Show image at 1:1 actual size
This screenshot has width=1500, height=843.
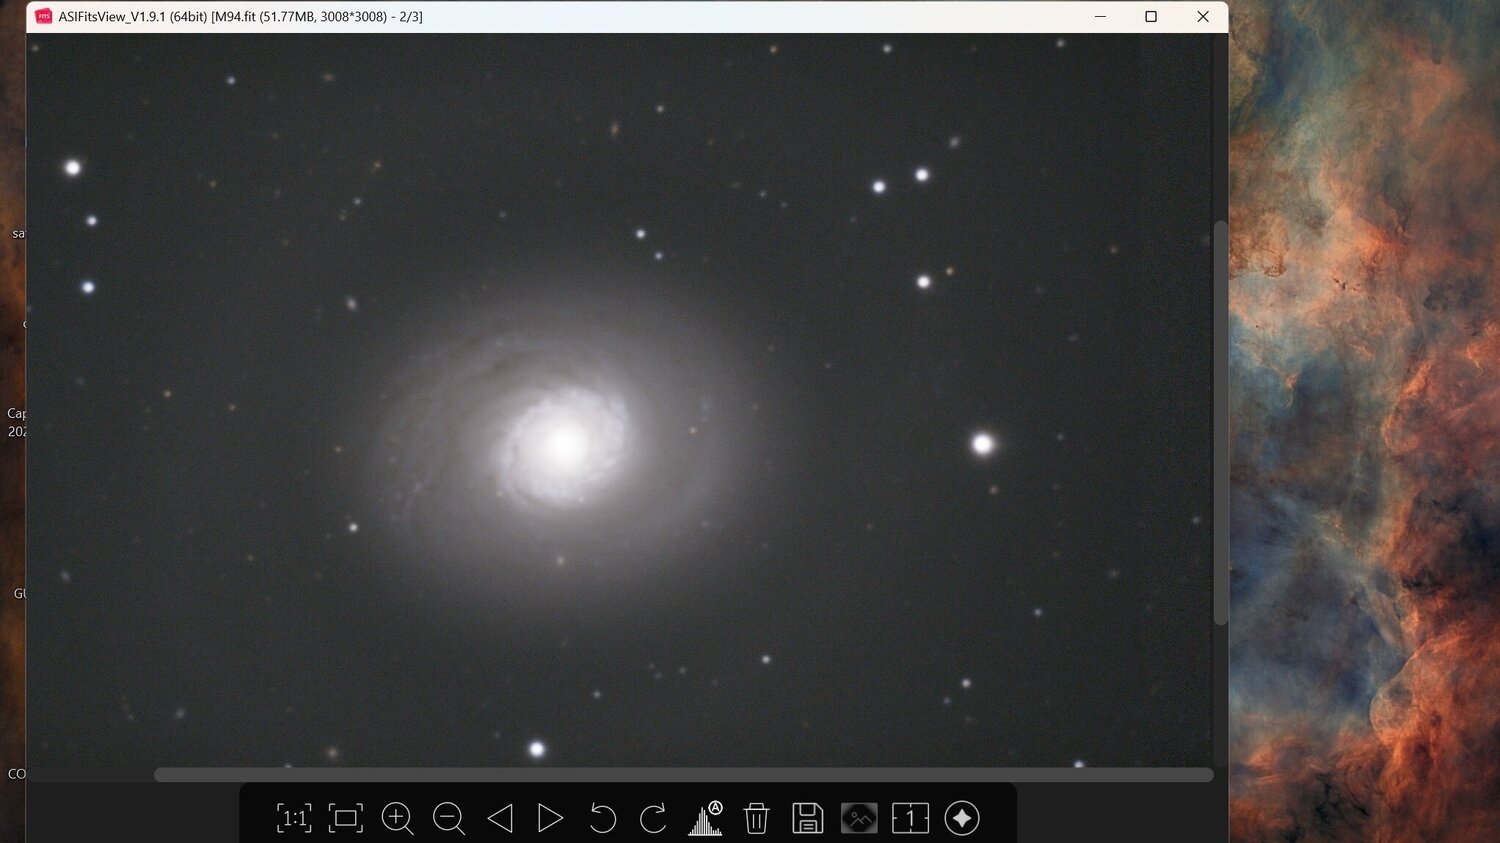[294, 818]
